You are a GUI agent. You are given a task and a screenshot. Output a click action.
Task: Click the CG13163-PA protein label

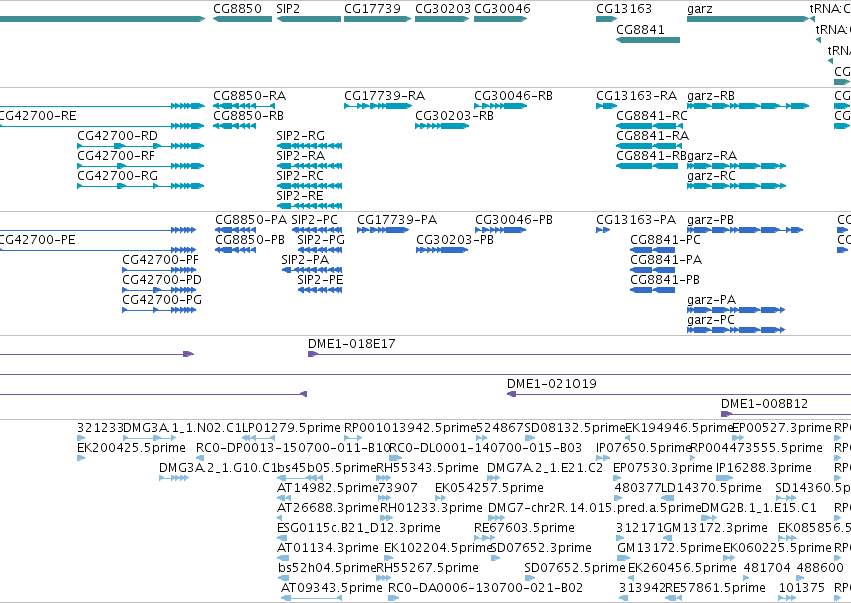click(x=636, y=220)
